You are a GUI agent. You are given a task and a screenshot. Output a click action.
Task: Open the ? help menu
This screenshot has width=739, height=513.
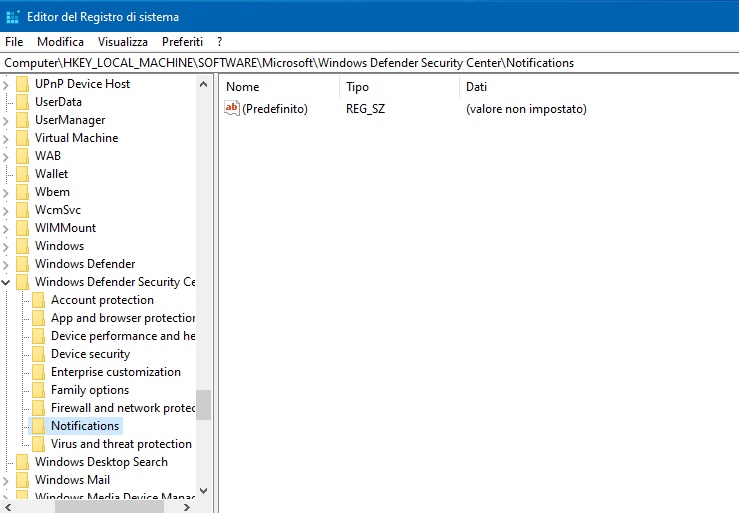pos(220,42)
